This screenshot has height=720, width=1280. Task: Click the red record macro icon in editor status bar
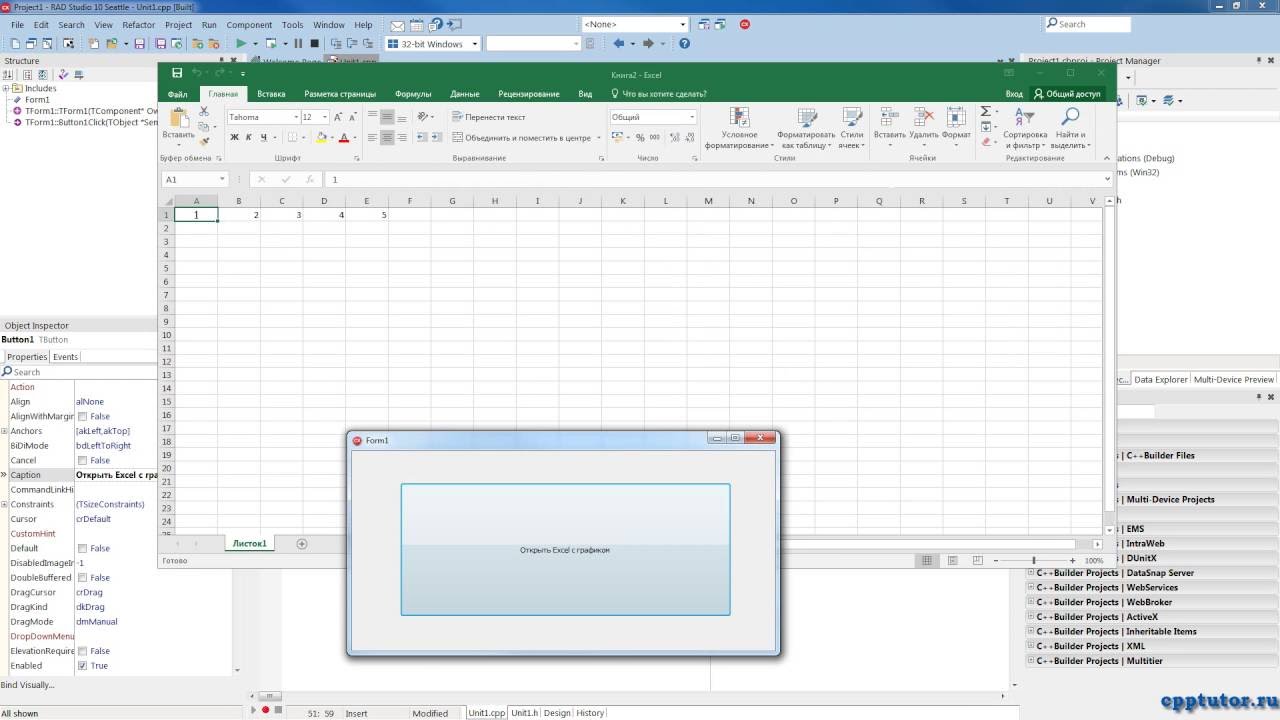(x=265, y=710)
